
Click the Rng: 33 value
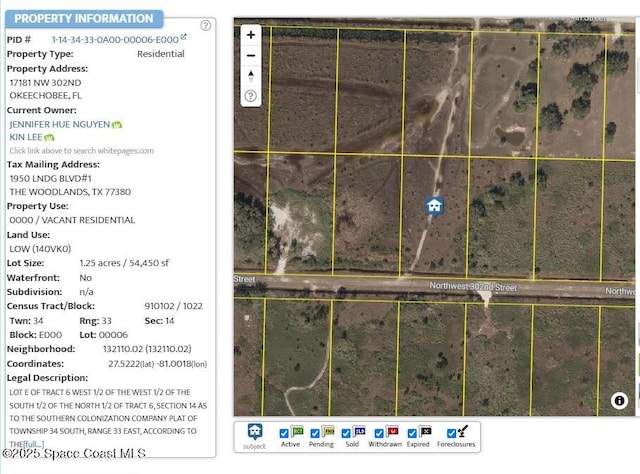(96, 320)
